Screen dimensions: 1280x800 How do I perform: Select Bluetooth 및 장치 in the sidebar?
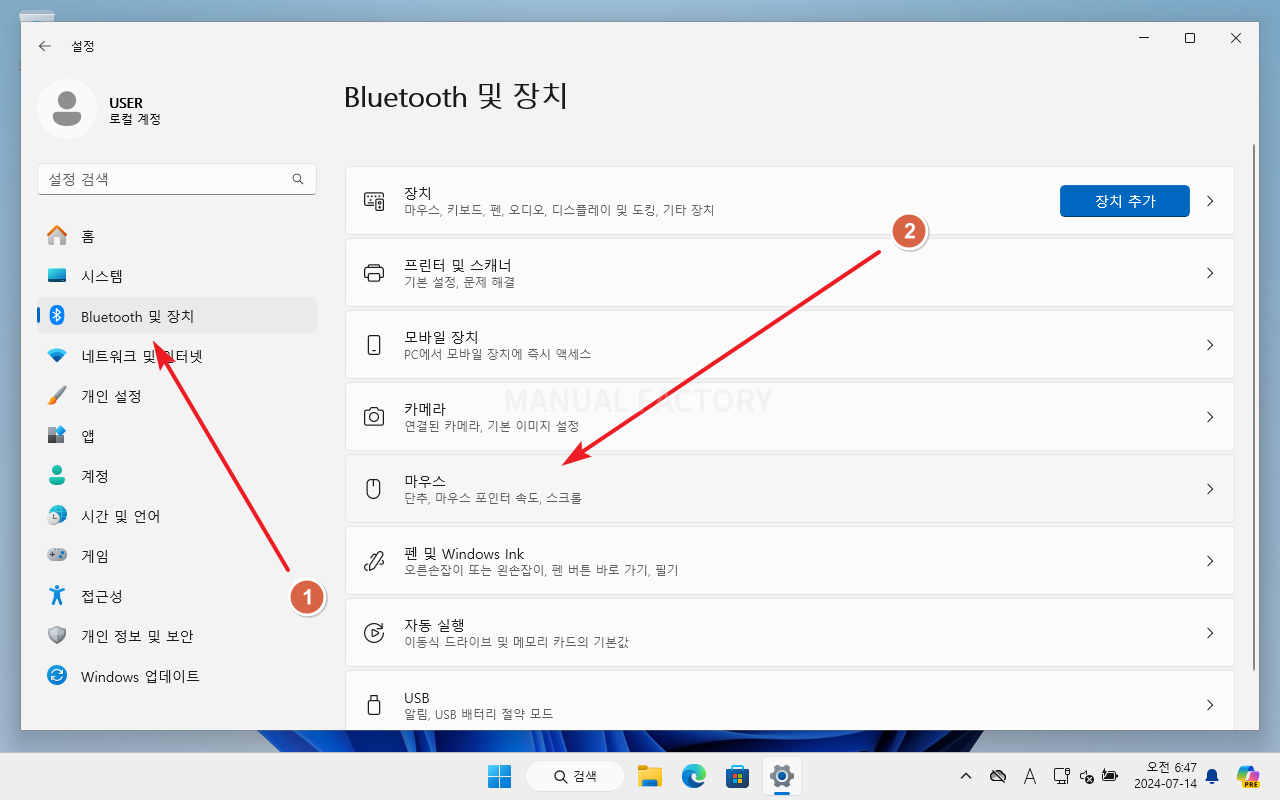click(177, 316)
